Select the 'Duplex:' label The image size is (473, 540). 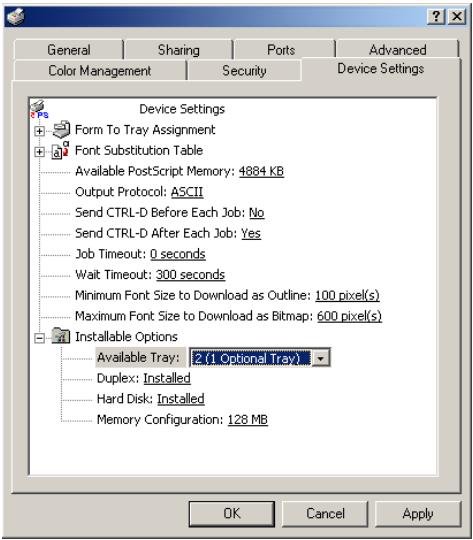pyautogui.click(x=118, y=378)
